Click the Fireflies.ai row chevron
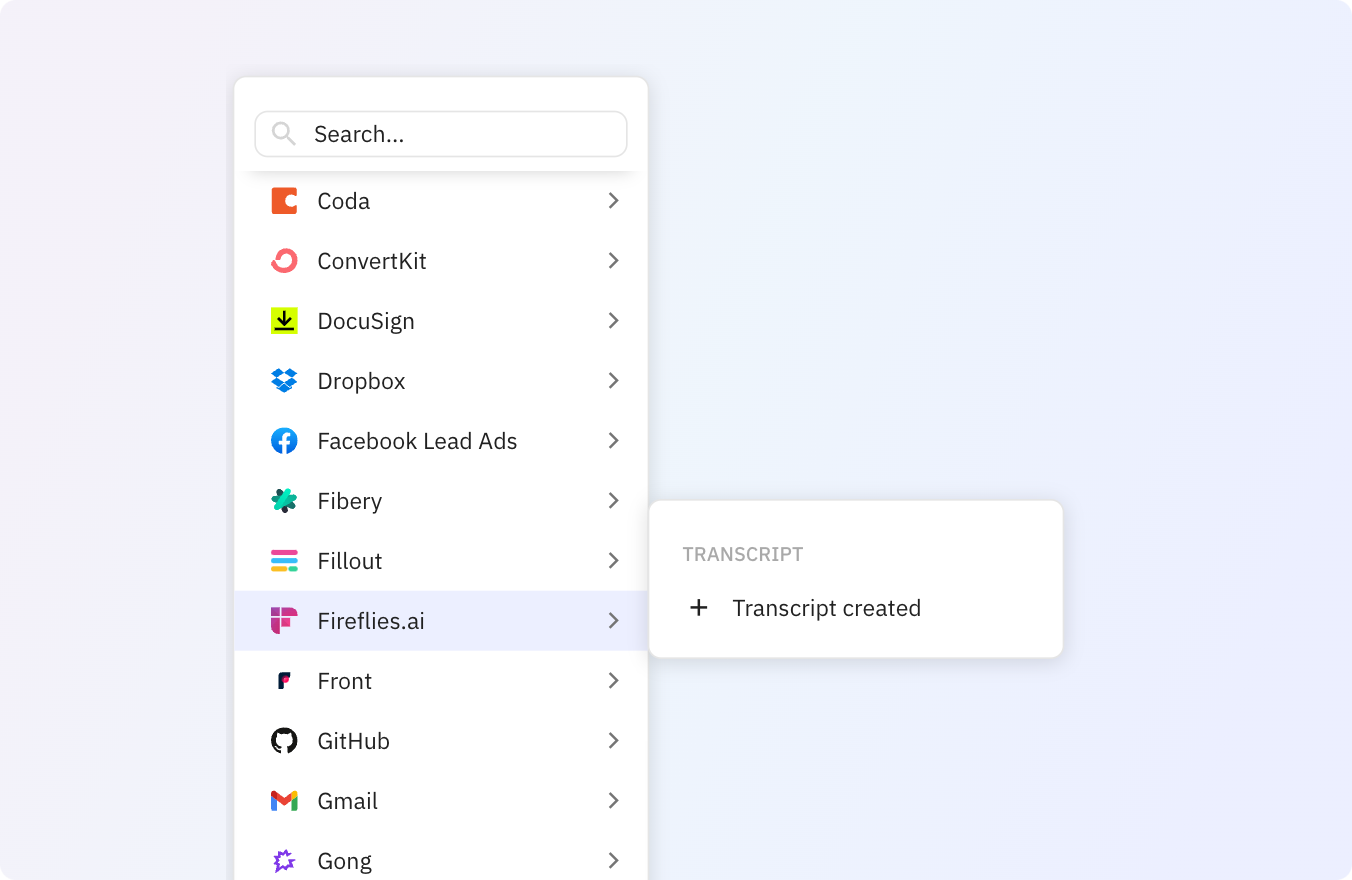Image resolution: width=1352 pixels, height=880 pixels. point(614,621)
